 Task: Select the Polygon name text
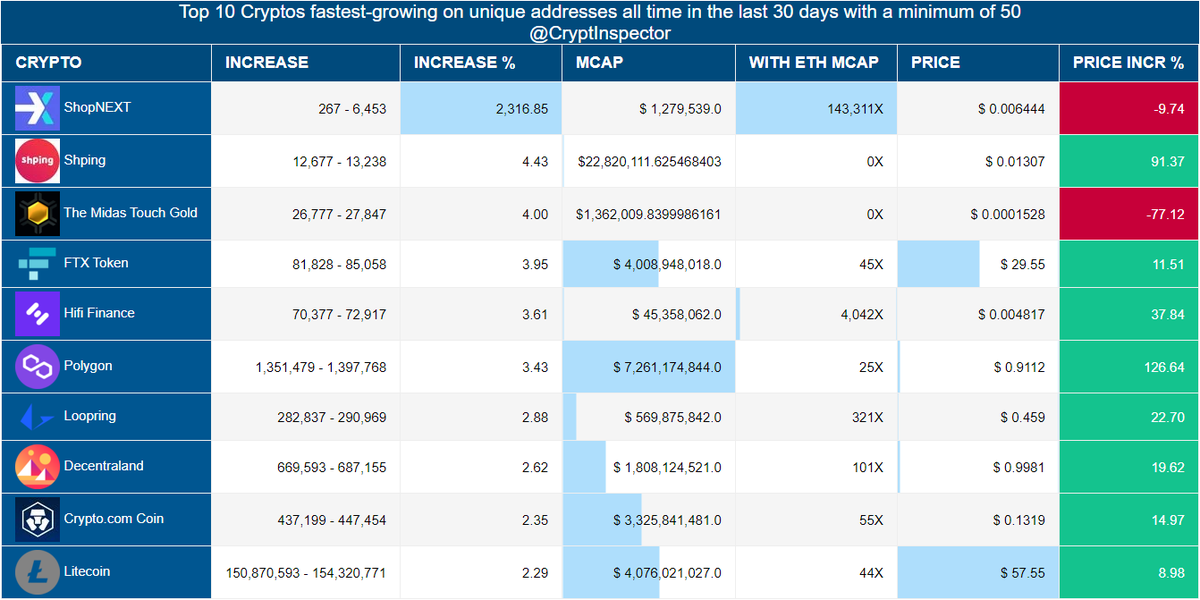(x=88, y=366)
